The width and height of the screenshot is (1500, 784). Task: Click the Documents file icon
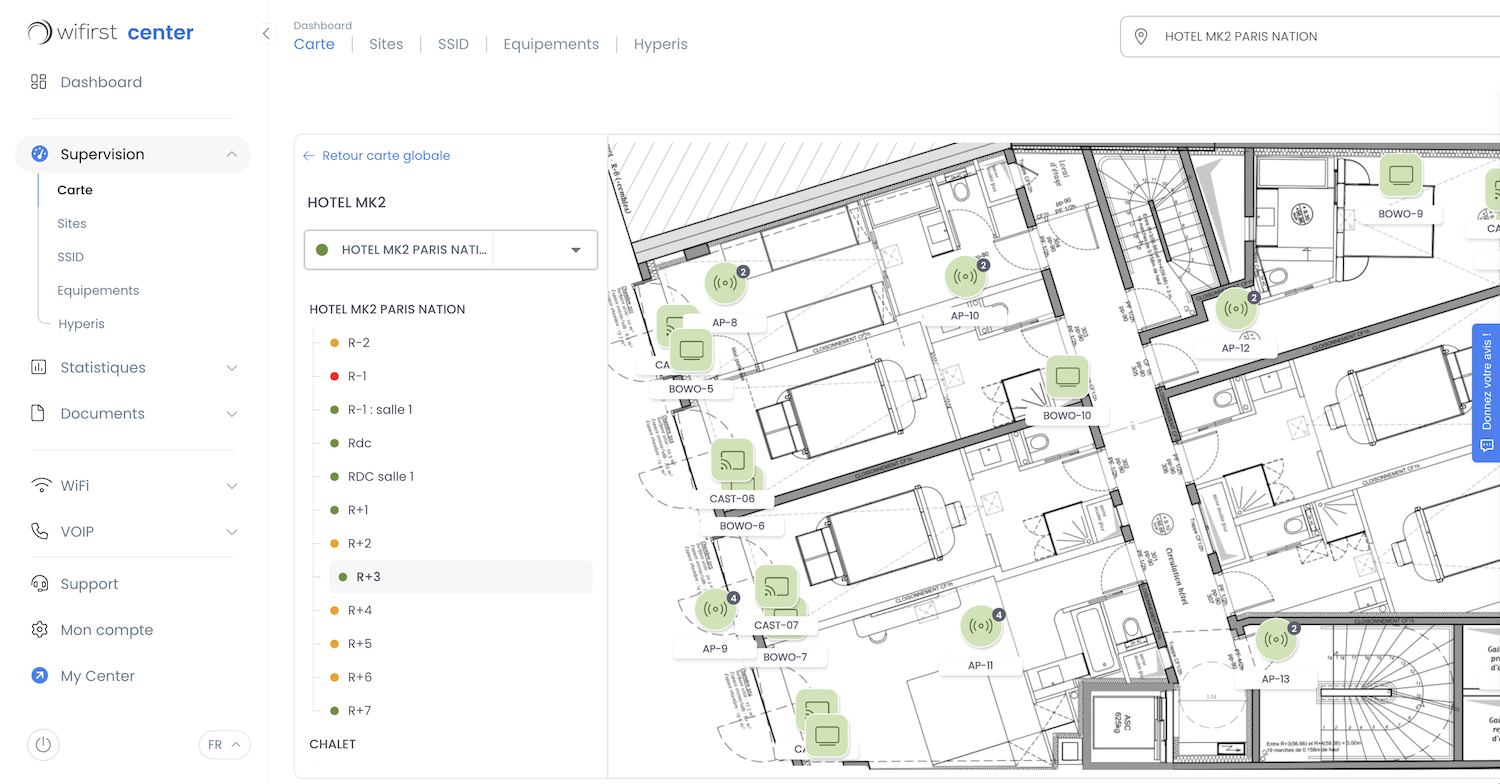point(39,413)
